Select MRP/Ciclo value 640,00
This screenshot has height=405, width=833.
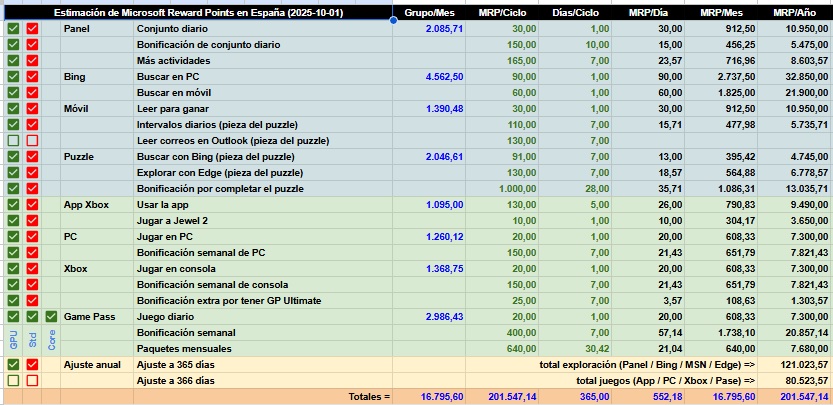coord(502,349)
